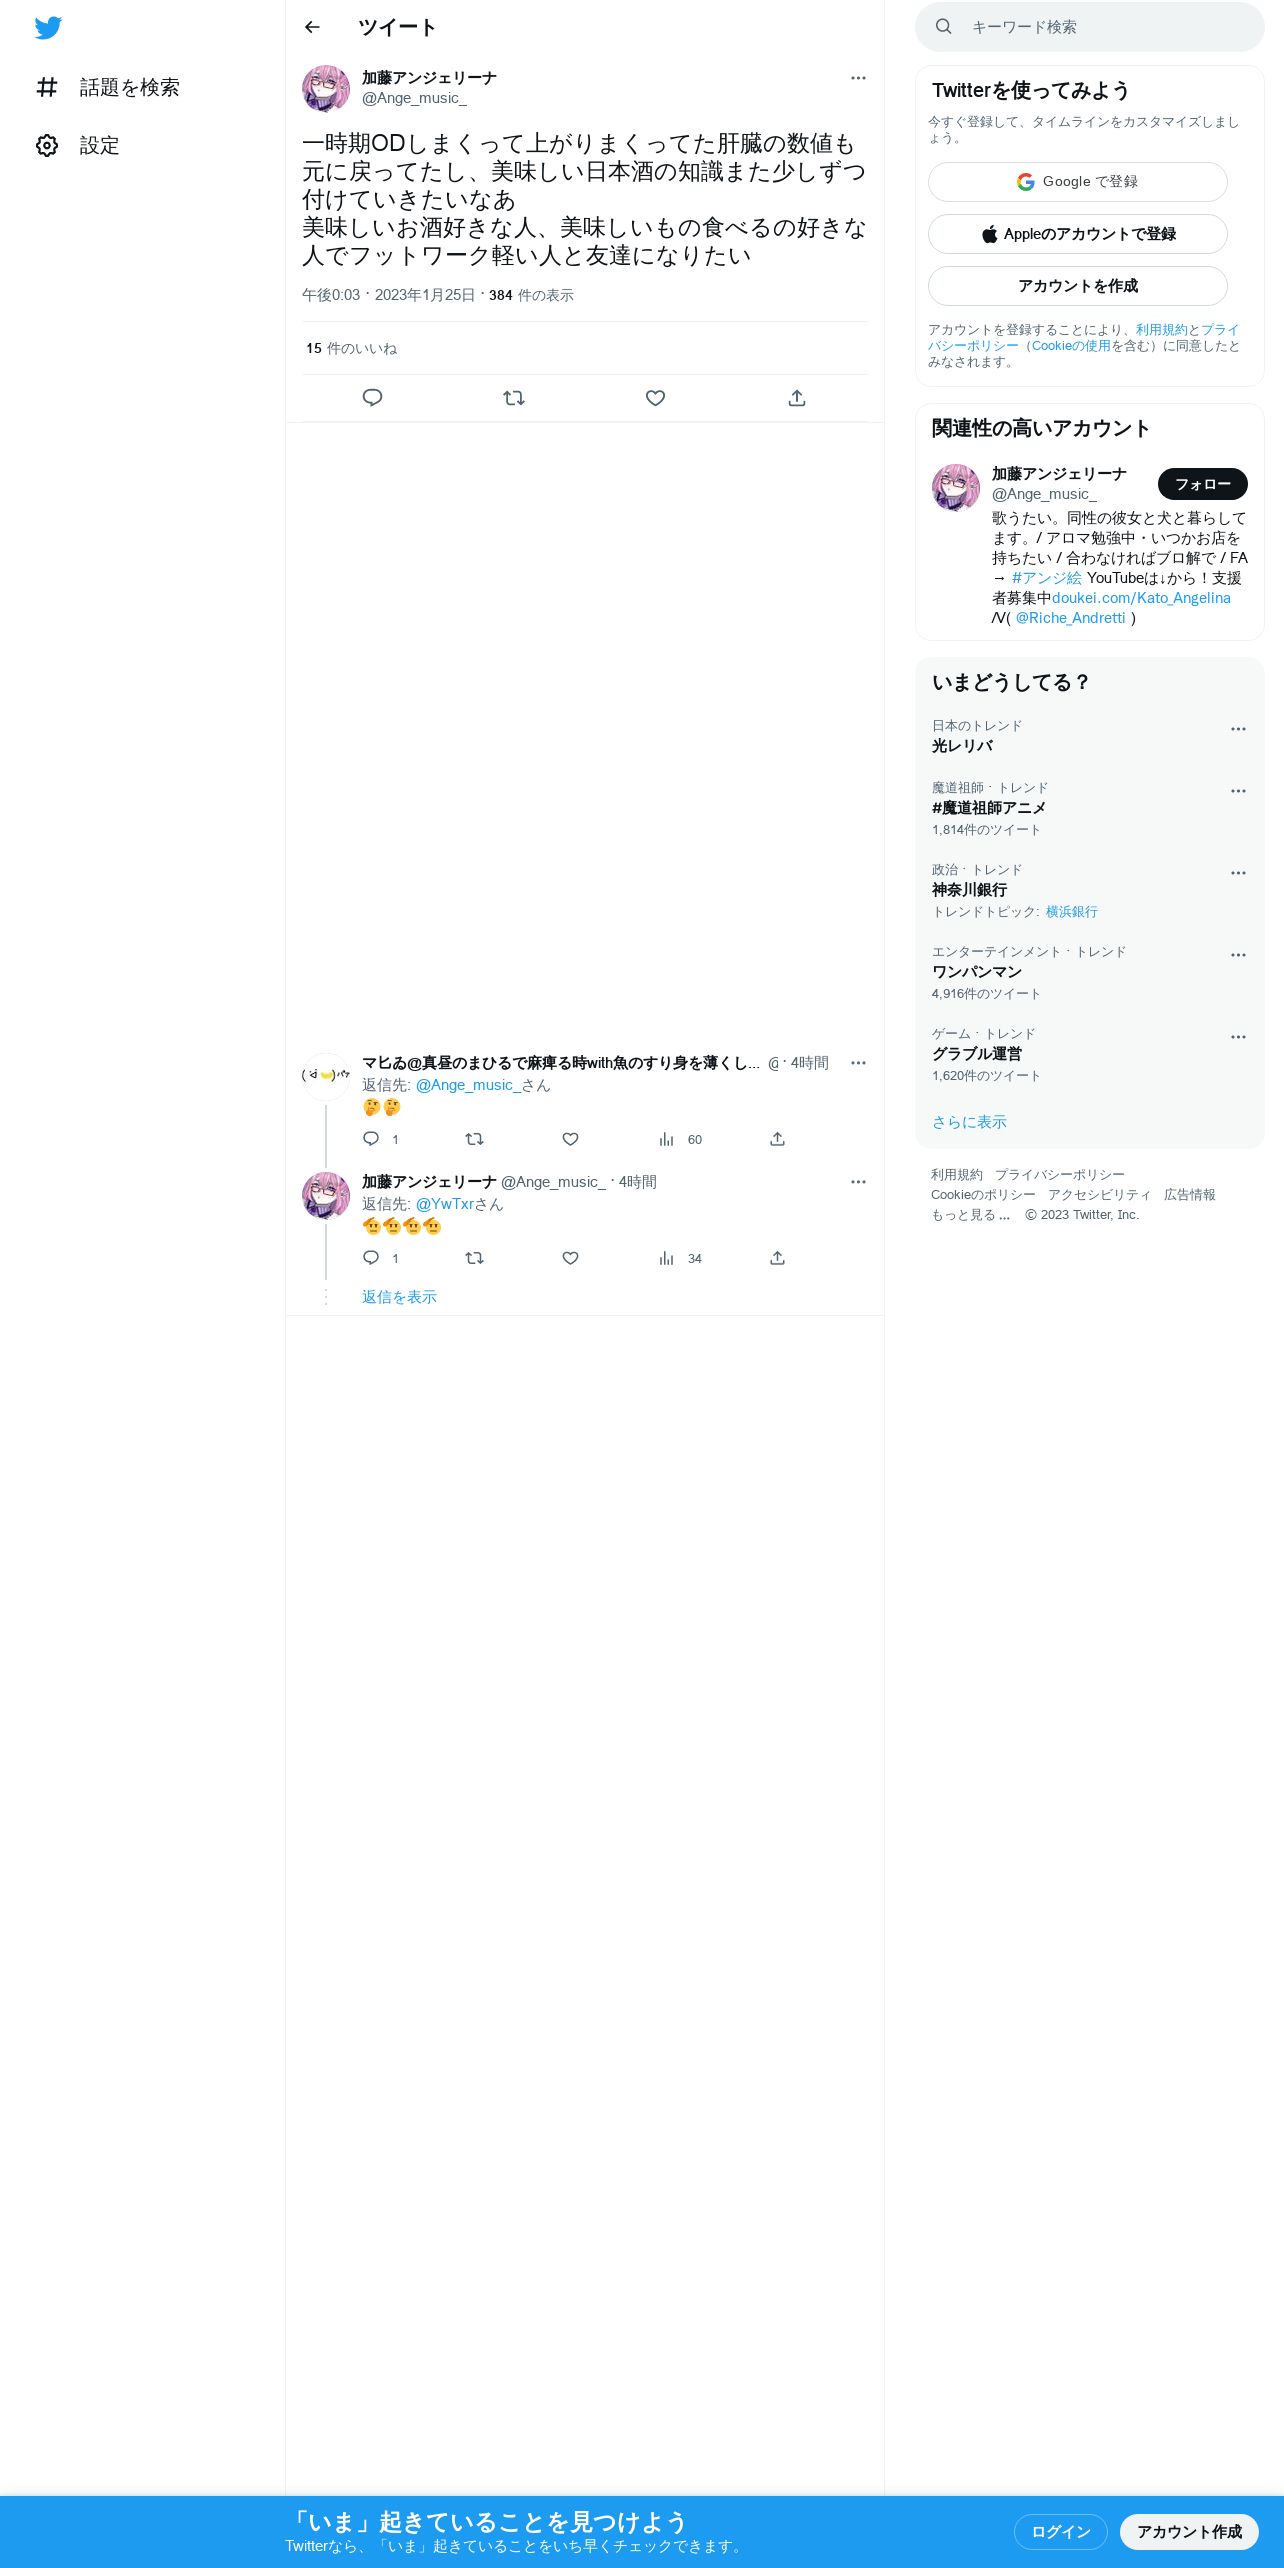The height and width of the screenshot is (2568, 1284).
Task: Retweet the main tweet
Action: pos(514,398)
